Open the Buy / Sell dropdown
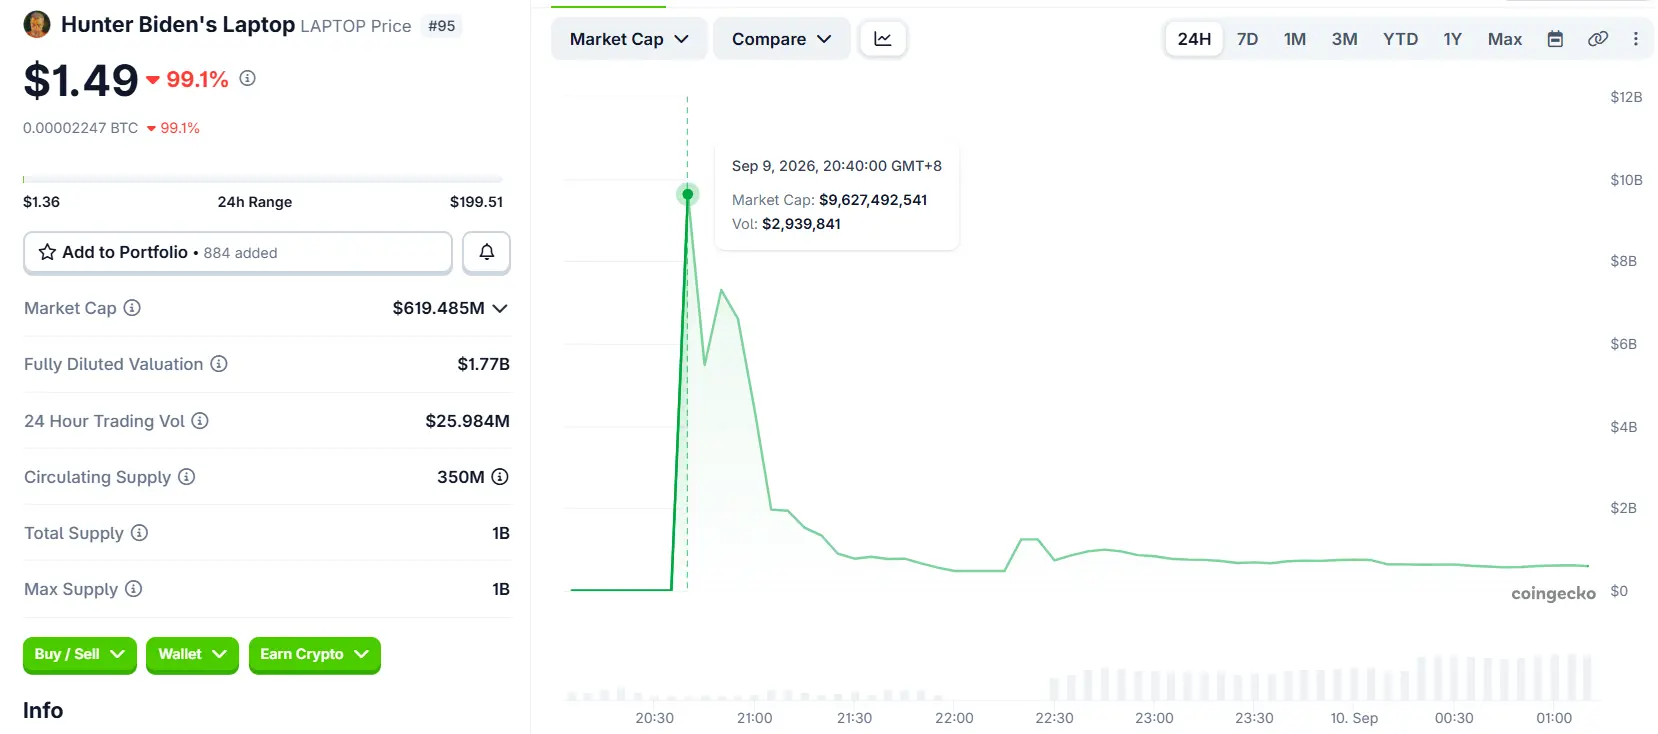This screenshot has width=1658, height=734. pos(79,655)
